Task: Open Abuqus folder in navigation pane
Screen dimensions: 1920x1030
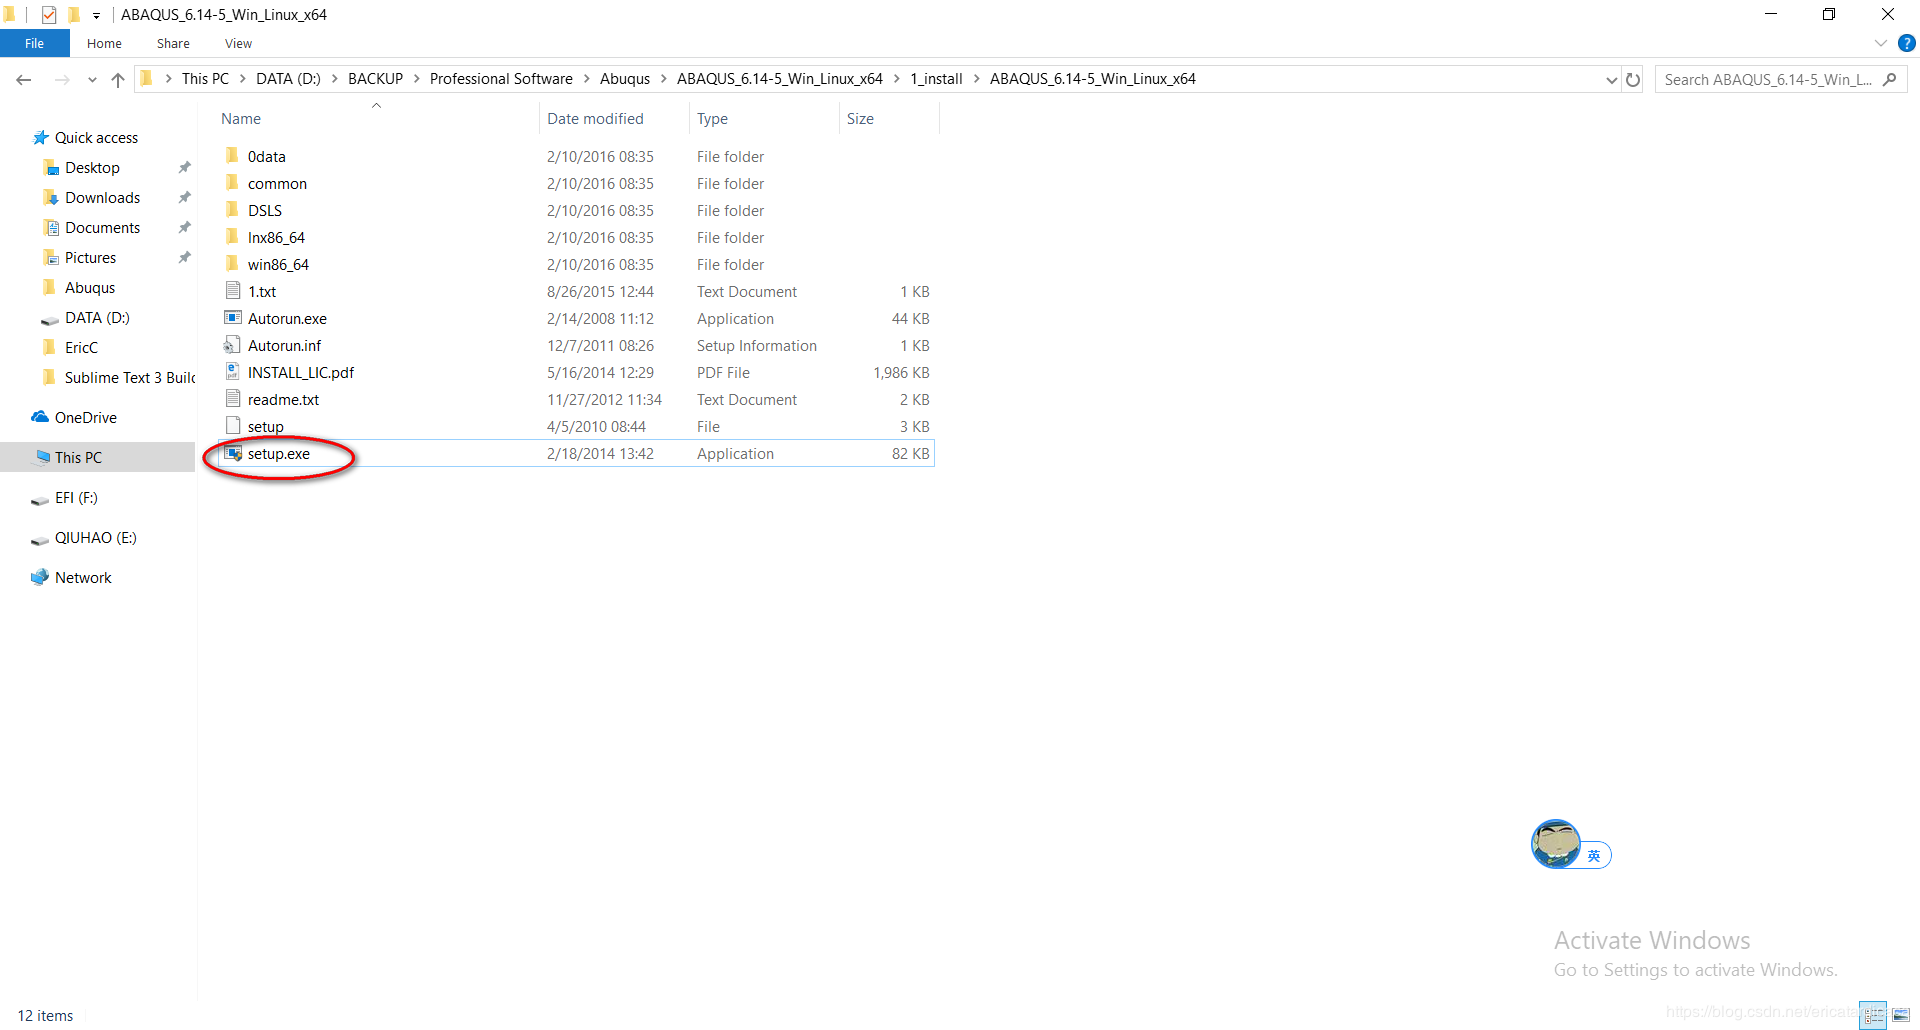Action: (90, 287)
